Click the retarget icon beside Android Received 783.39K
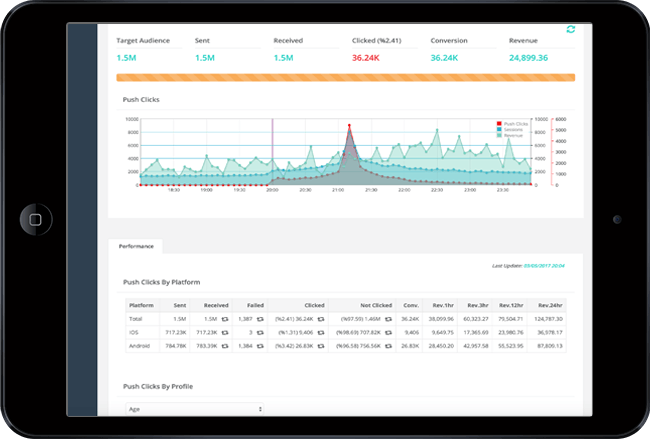Screen dimensions: 650x439 [225, 346]
